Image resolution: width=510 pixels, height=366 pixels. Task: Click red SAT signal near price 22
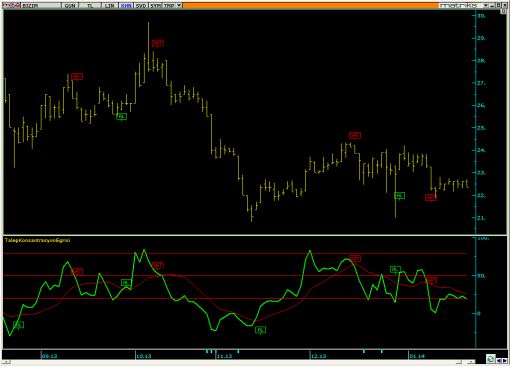431,197
